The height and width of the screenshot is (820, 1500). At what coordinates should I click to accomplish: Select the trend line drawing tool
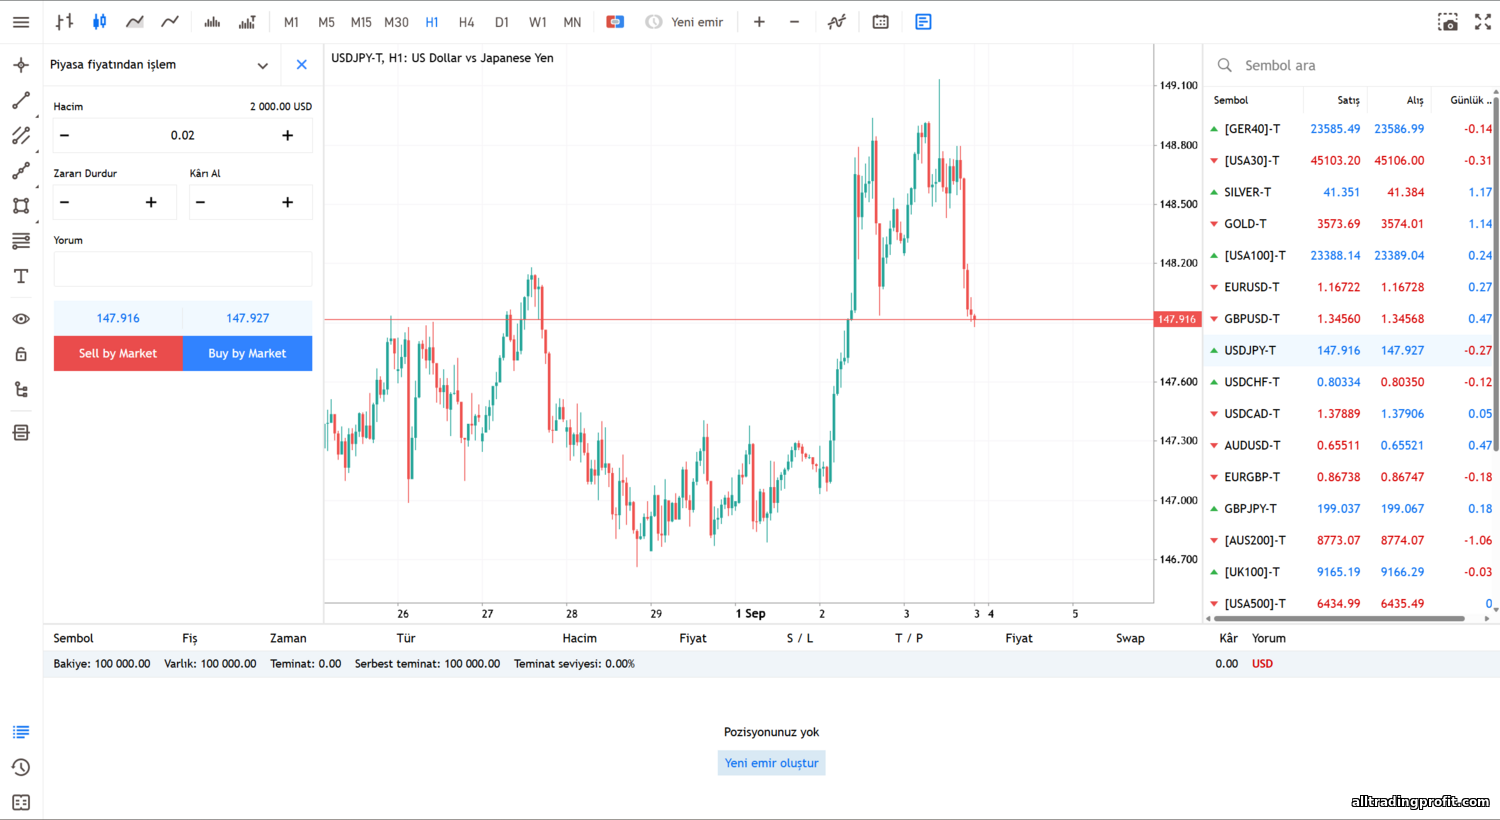[x=21, y=100]
